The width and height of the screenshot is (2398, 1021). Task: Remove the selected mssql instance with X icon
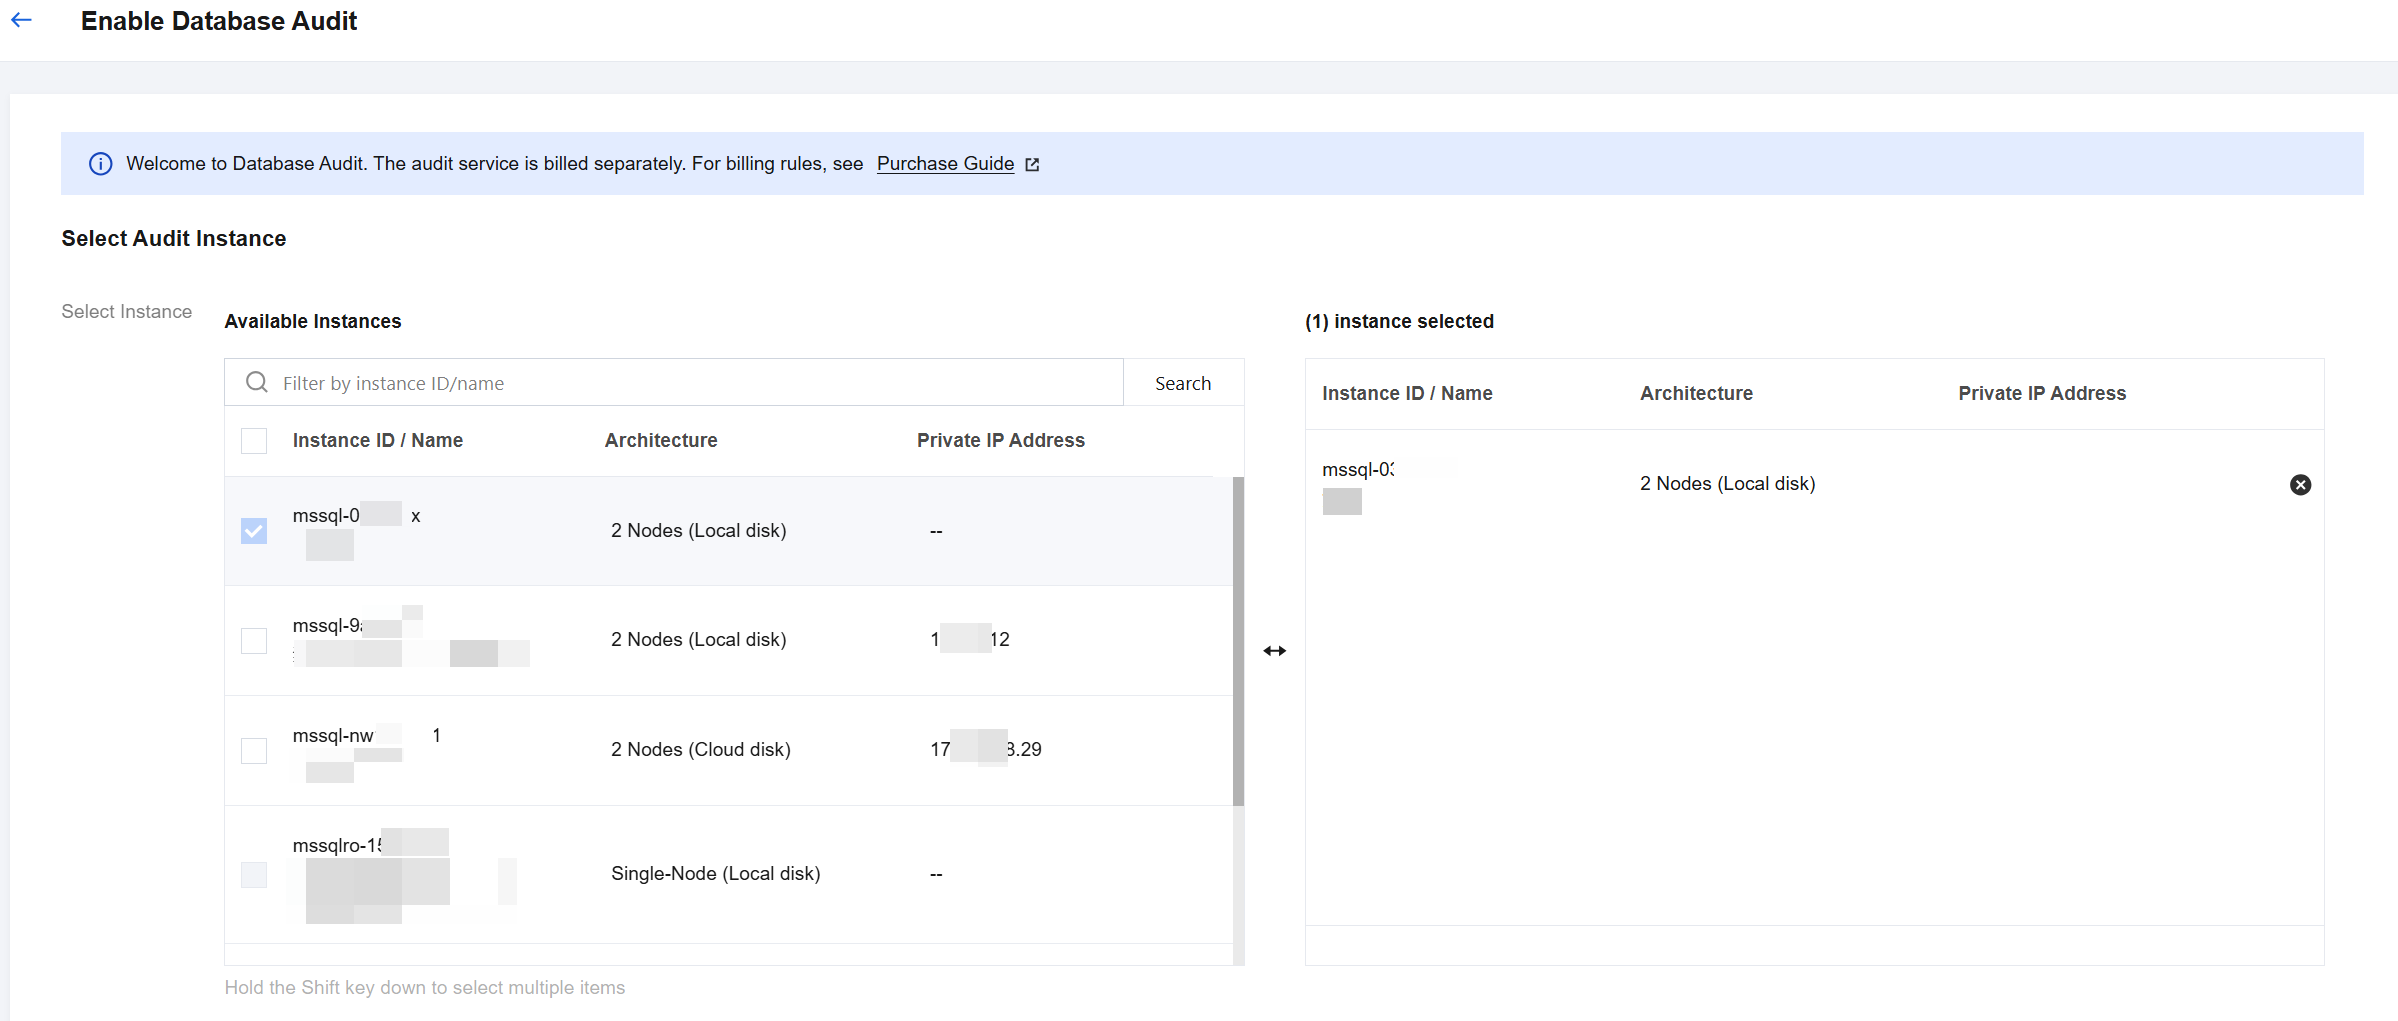pyautogui.click(x=2300, y=485)
